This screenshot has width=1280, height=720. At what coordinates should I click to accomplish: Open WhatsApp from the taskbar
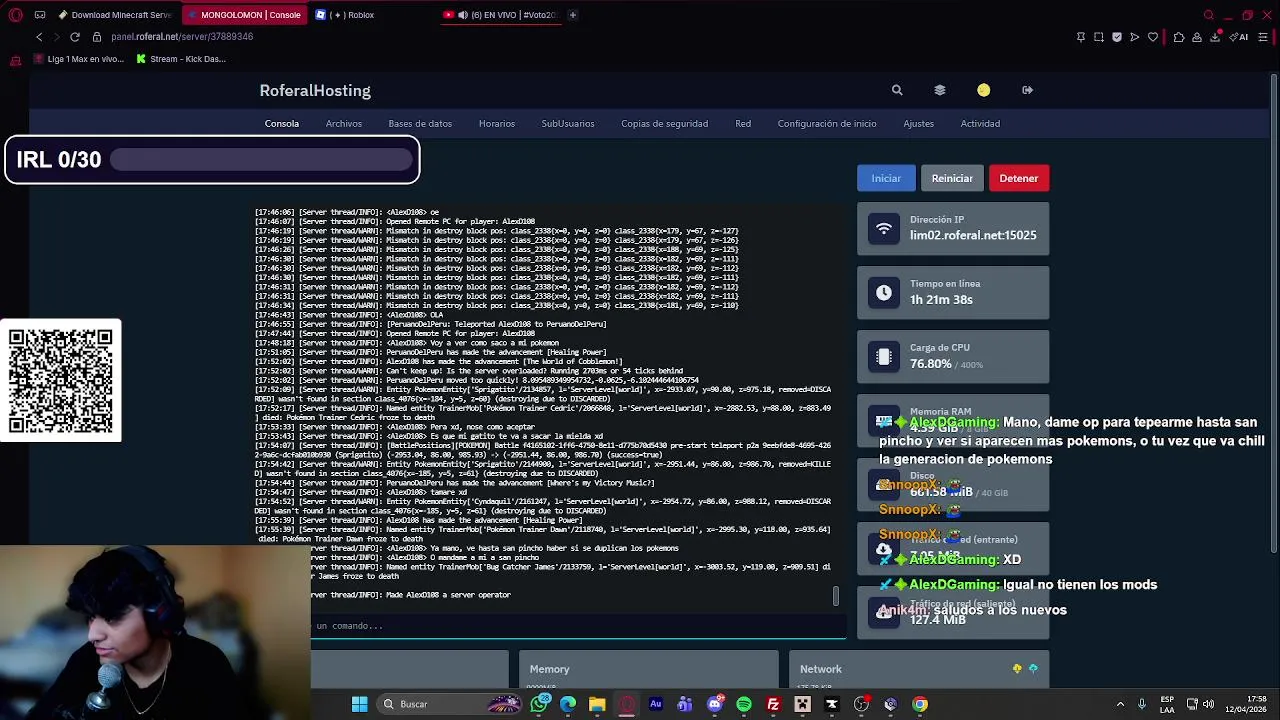click(540, 704)
